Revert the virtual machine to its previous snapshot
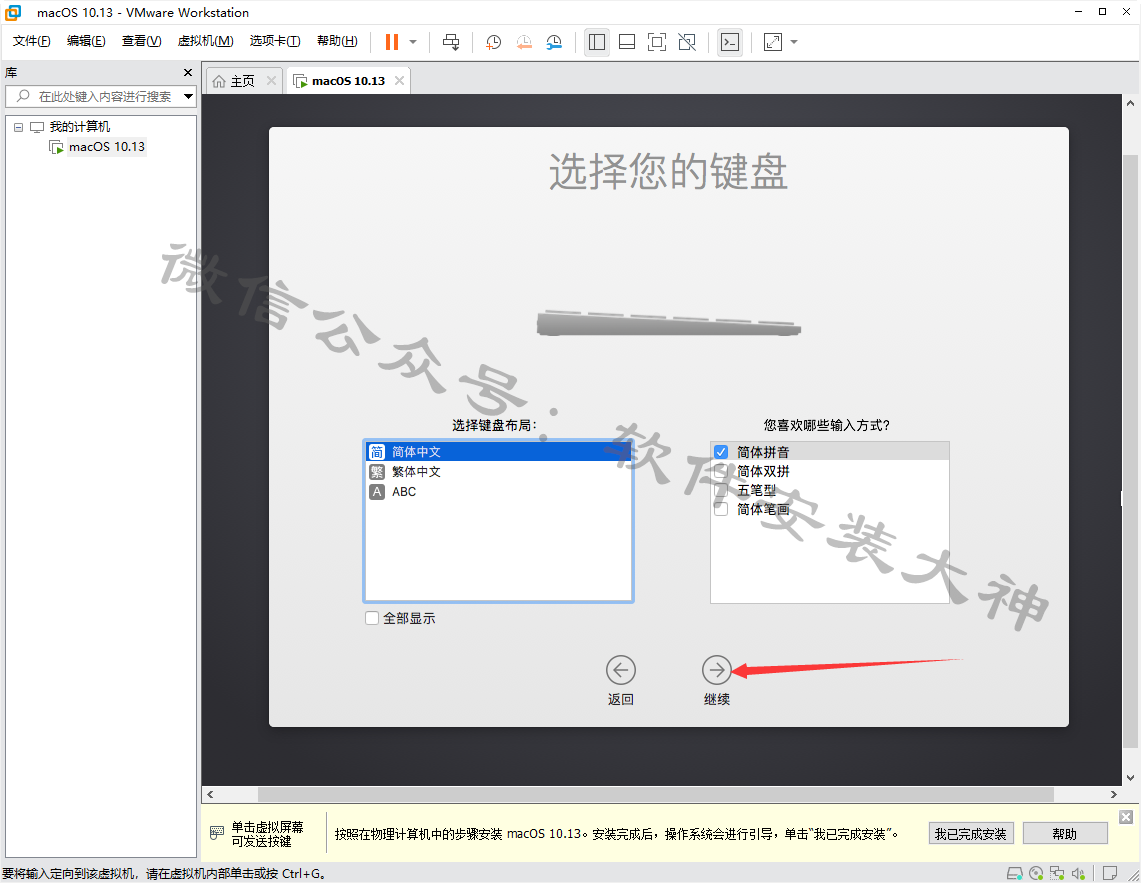Viewport: 1141px width, 883px height. click(x=524, y=42)
